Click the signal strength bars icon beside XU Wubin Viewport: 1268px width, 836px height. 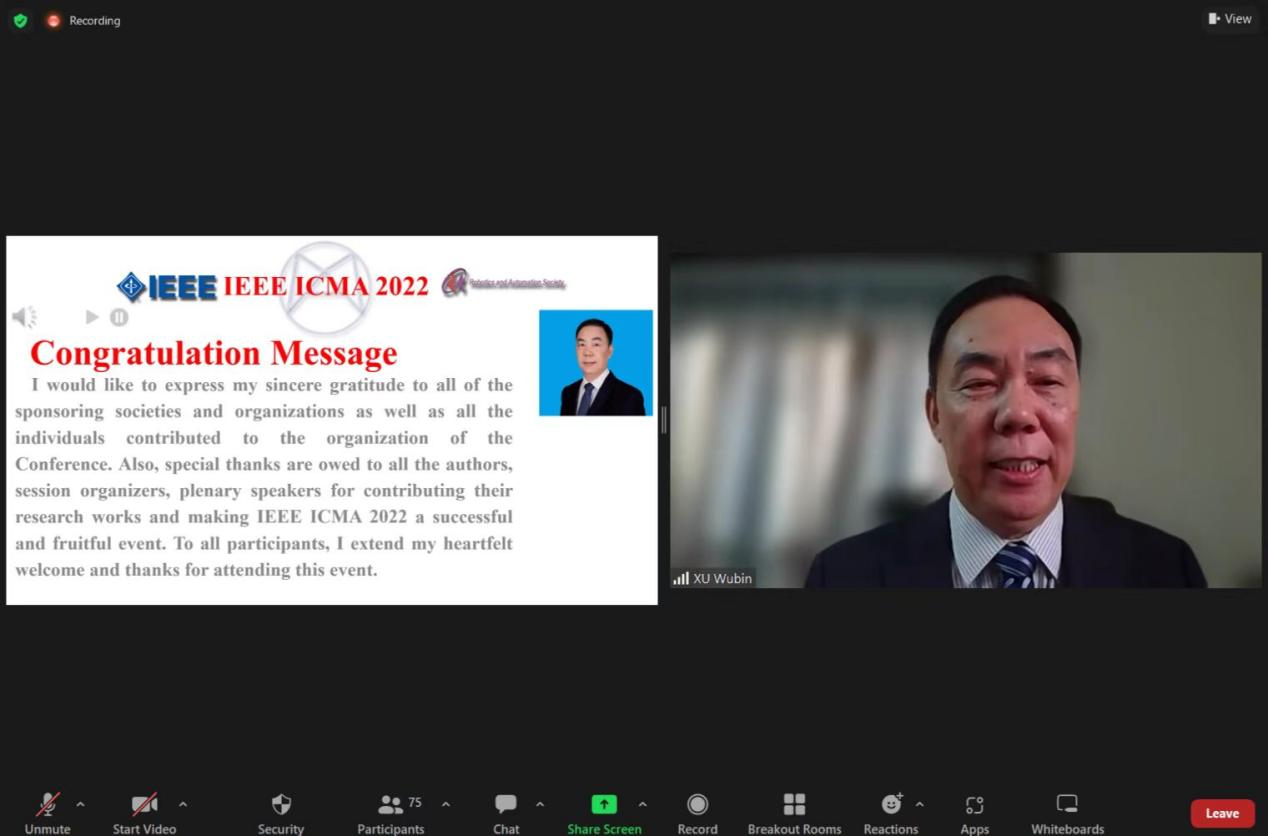[681, 578]
